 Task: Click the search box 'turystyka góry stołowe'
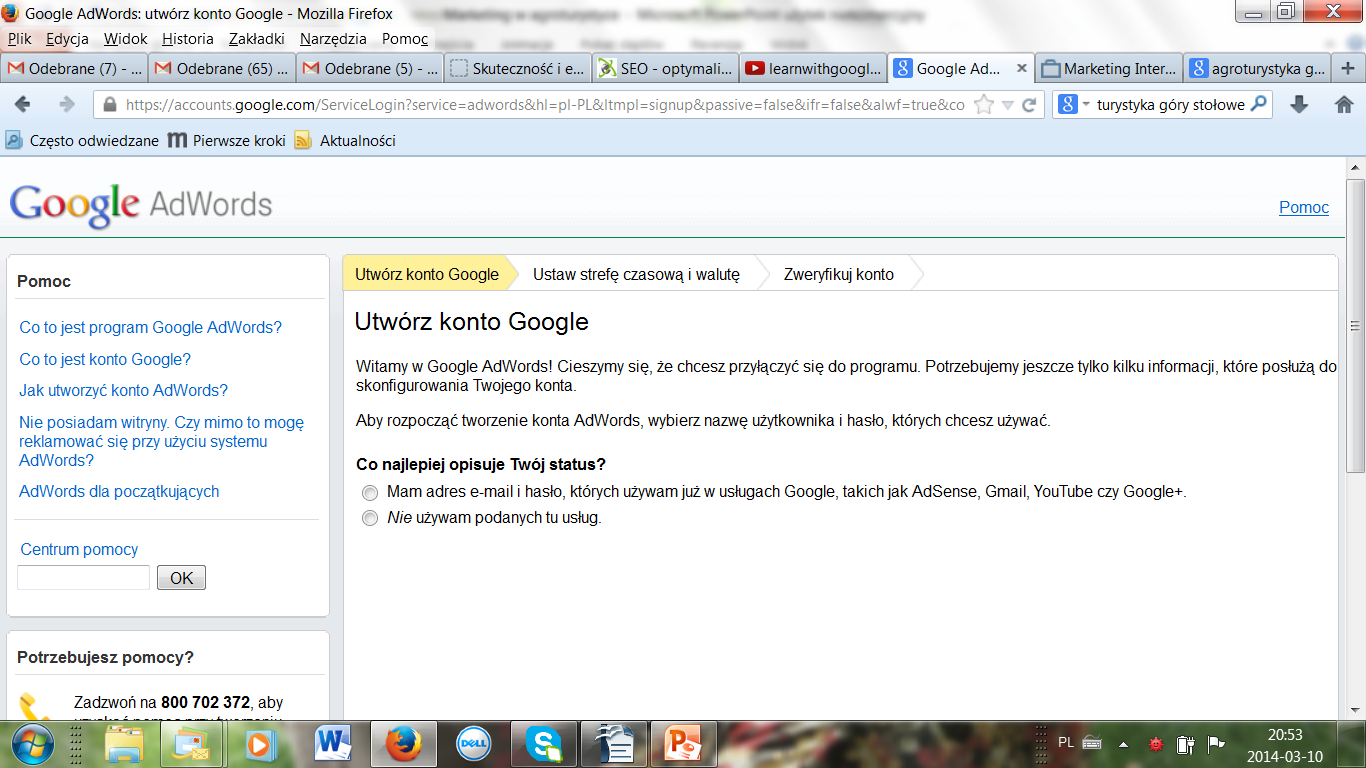(x=1171, y=104)
